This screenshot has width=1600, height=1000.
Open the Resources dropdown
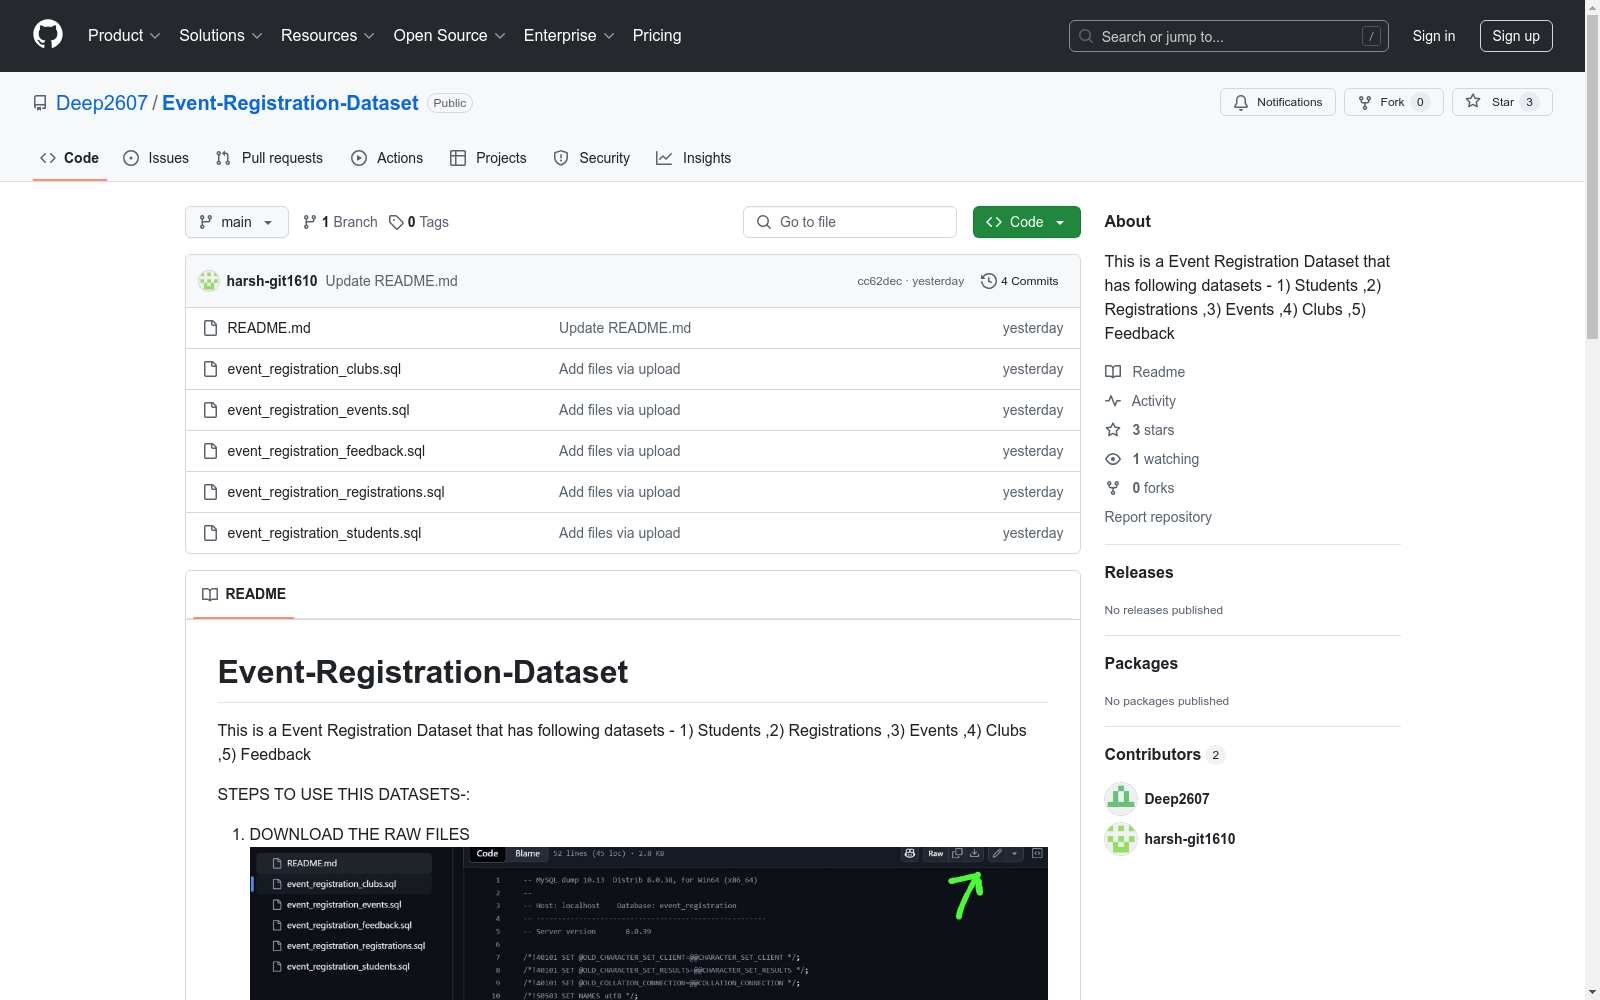click(x=328, y=36)
